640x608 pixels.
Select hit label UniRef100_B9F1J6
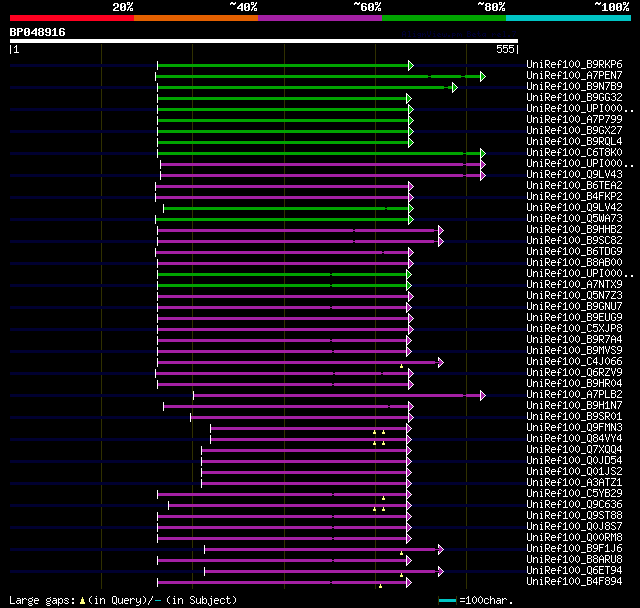pos(574,549)
